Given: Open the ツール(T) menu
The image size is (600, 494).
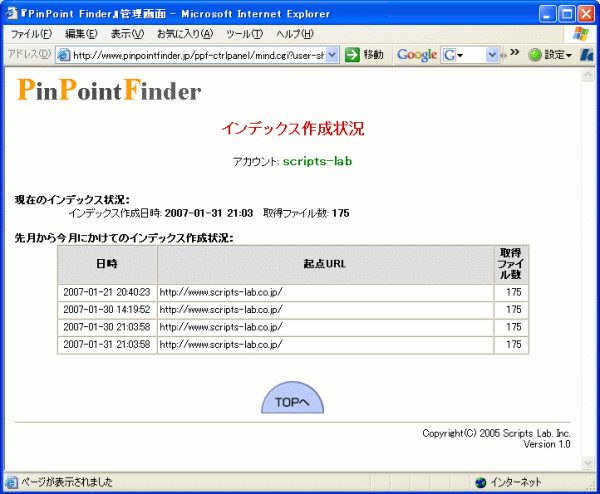Looking at the screenshot, I should [x=245, y=34].
